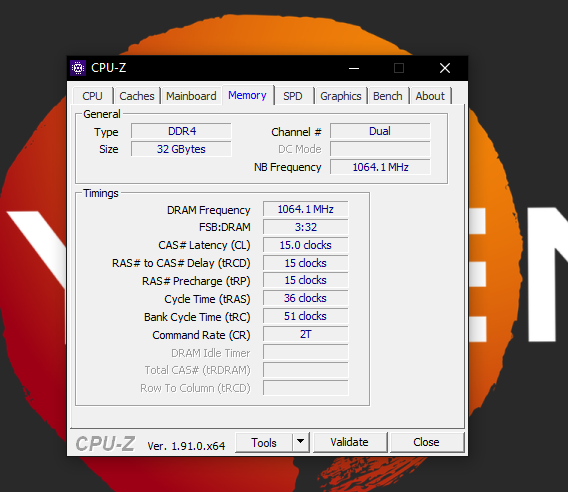This screenshot has height=492, width=568.
Task: Click the Bank Cycle Time value 51 clocks
Action: 305,316
